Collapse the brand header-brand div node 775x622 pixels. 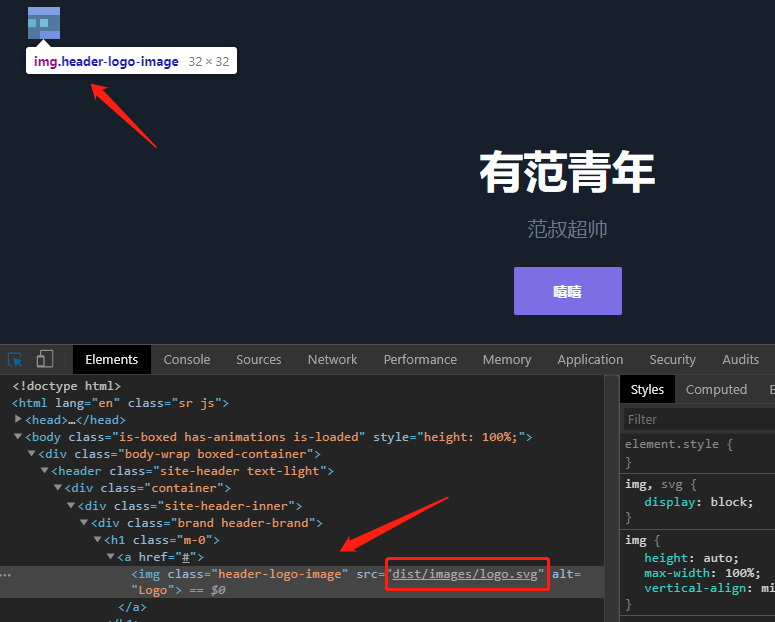point(84,522)
